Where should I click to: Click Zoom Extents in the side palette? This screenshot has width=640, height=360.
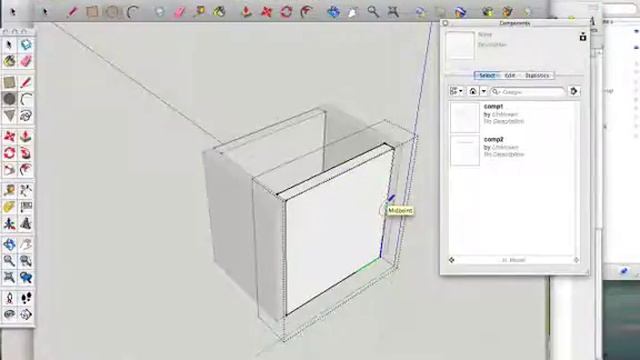point(9,277)
